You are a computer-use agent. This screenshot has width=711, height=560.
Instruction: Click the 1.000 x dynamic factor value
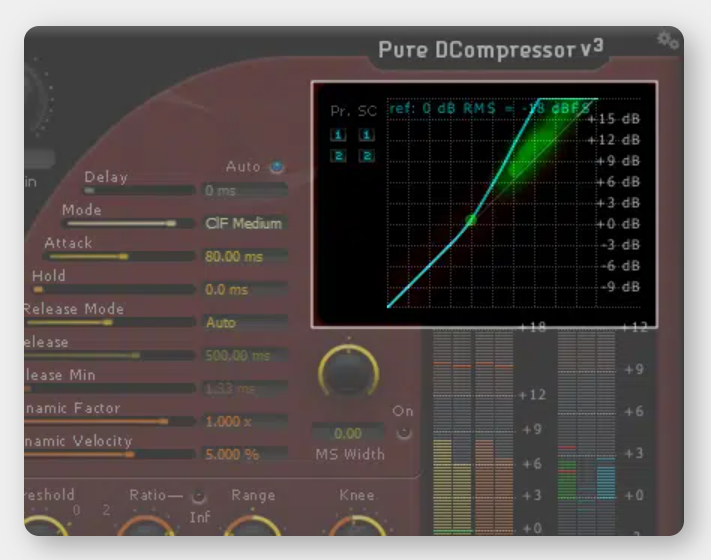pos(245,422)
